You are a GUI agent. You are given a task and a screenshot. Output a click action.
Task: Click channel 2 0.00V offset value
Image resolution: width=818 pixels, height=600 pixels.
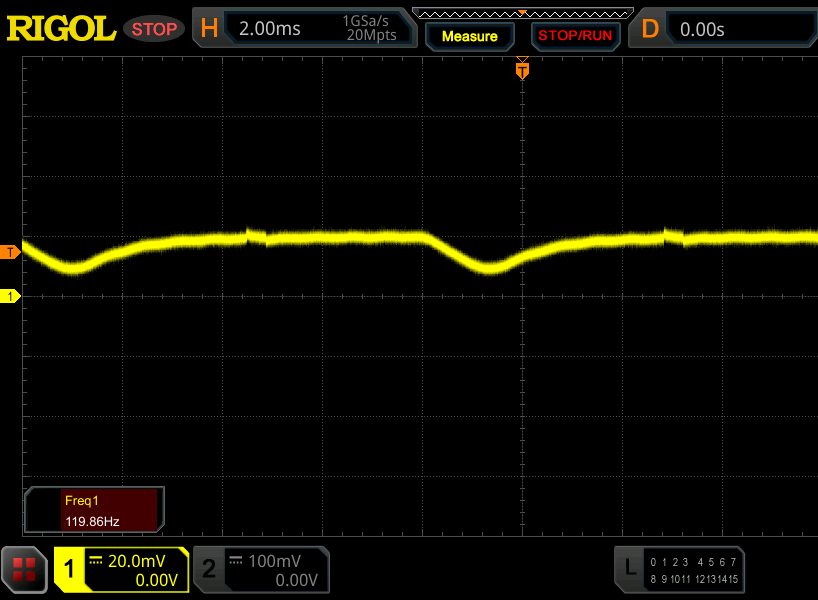pos(296,580)
